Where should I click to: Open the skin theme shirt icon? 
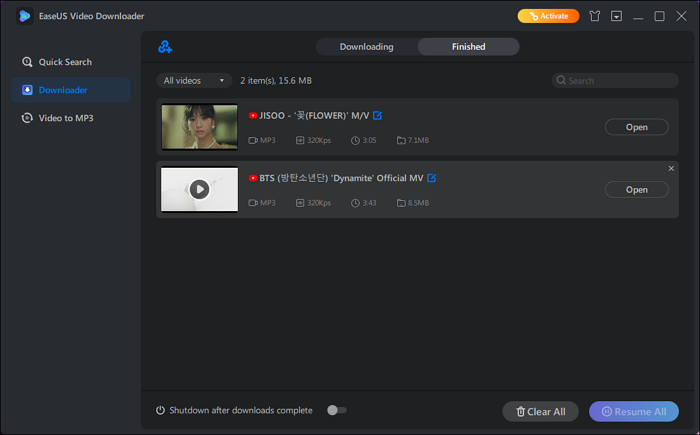point(596,16)
